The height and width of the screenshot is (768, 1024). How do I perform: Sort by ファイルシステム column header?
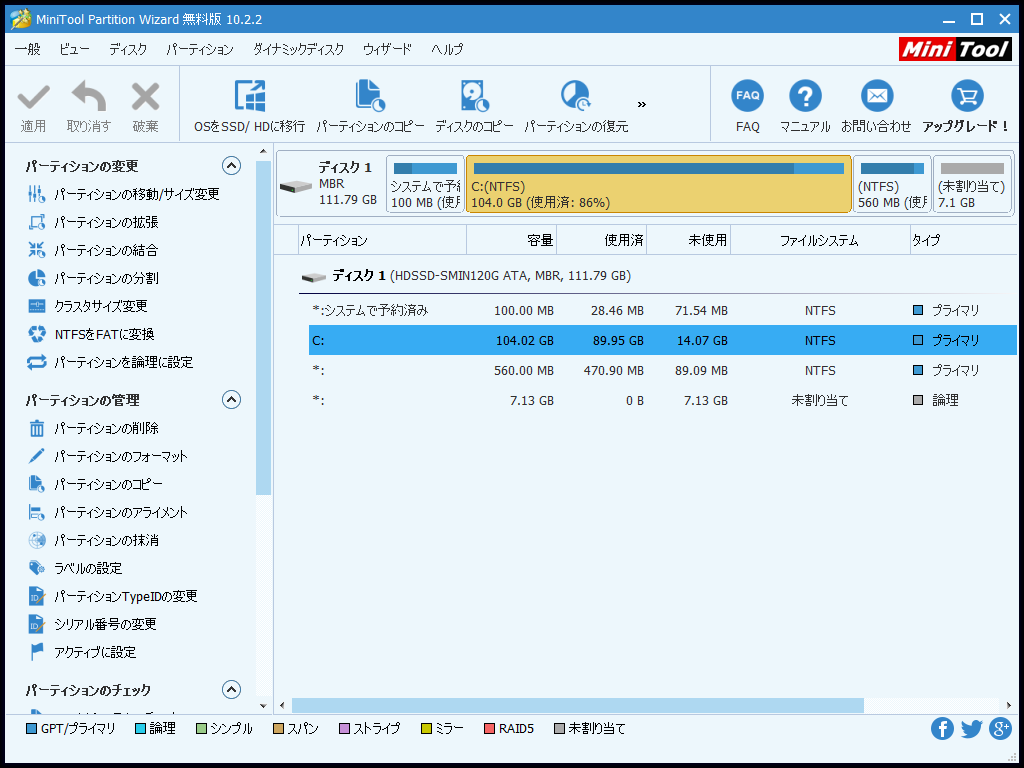tap(820, 240)
